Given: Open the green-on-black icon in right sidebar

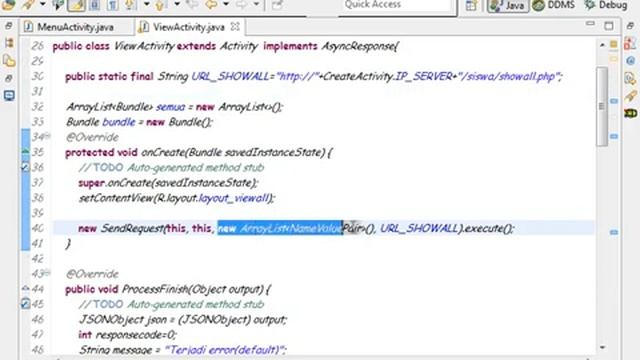Looking at the screenshot, I should point(631,113).
